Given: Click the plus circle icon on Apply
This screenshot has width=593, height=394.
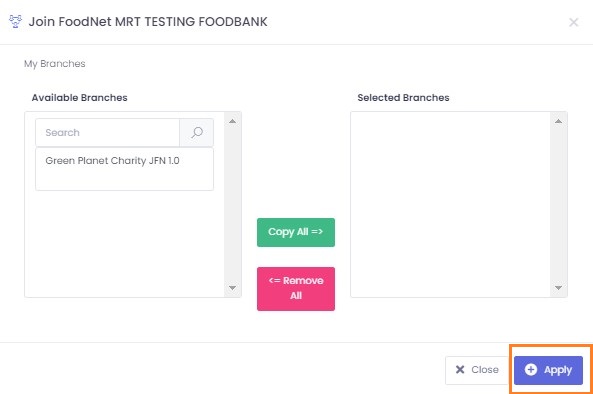Looking at the screenshot, I should (x=531, y=369).
